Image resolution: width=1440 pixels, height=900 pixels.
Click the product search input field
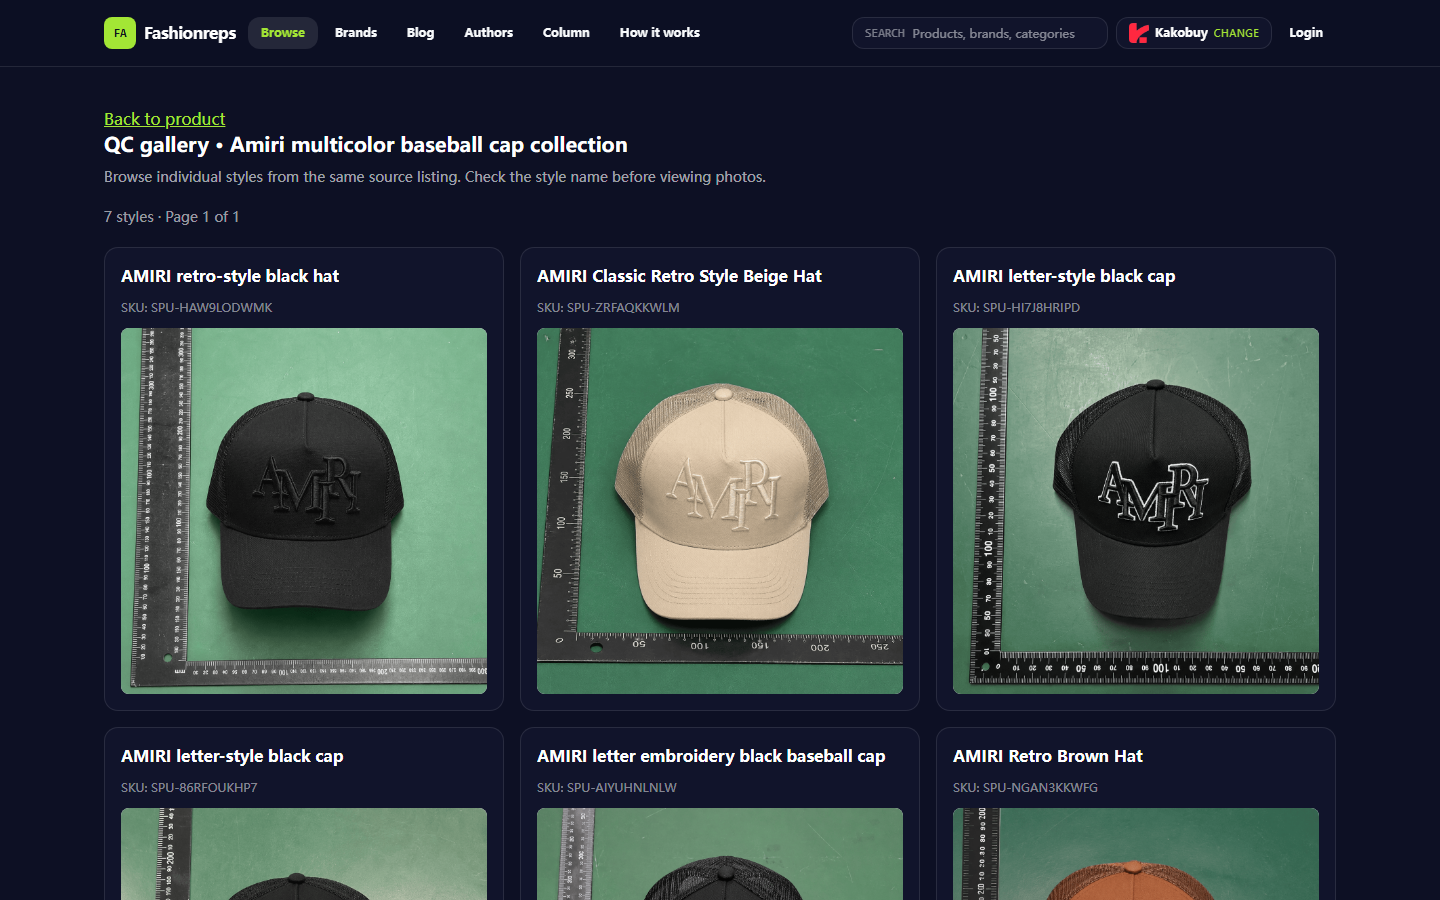980,33
